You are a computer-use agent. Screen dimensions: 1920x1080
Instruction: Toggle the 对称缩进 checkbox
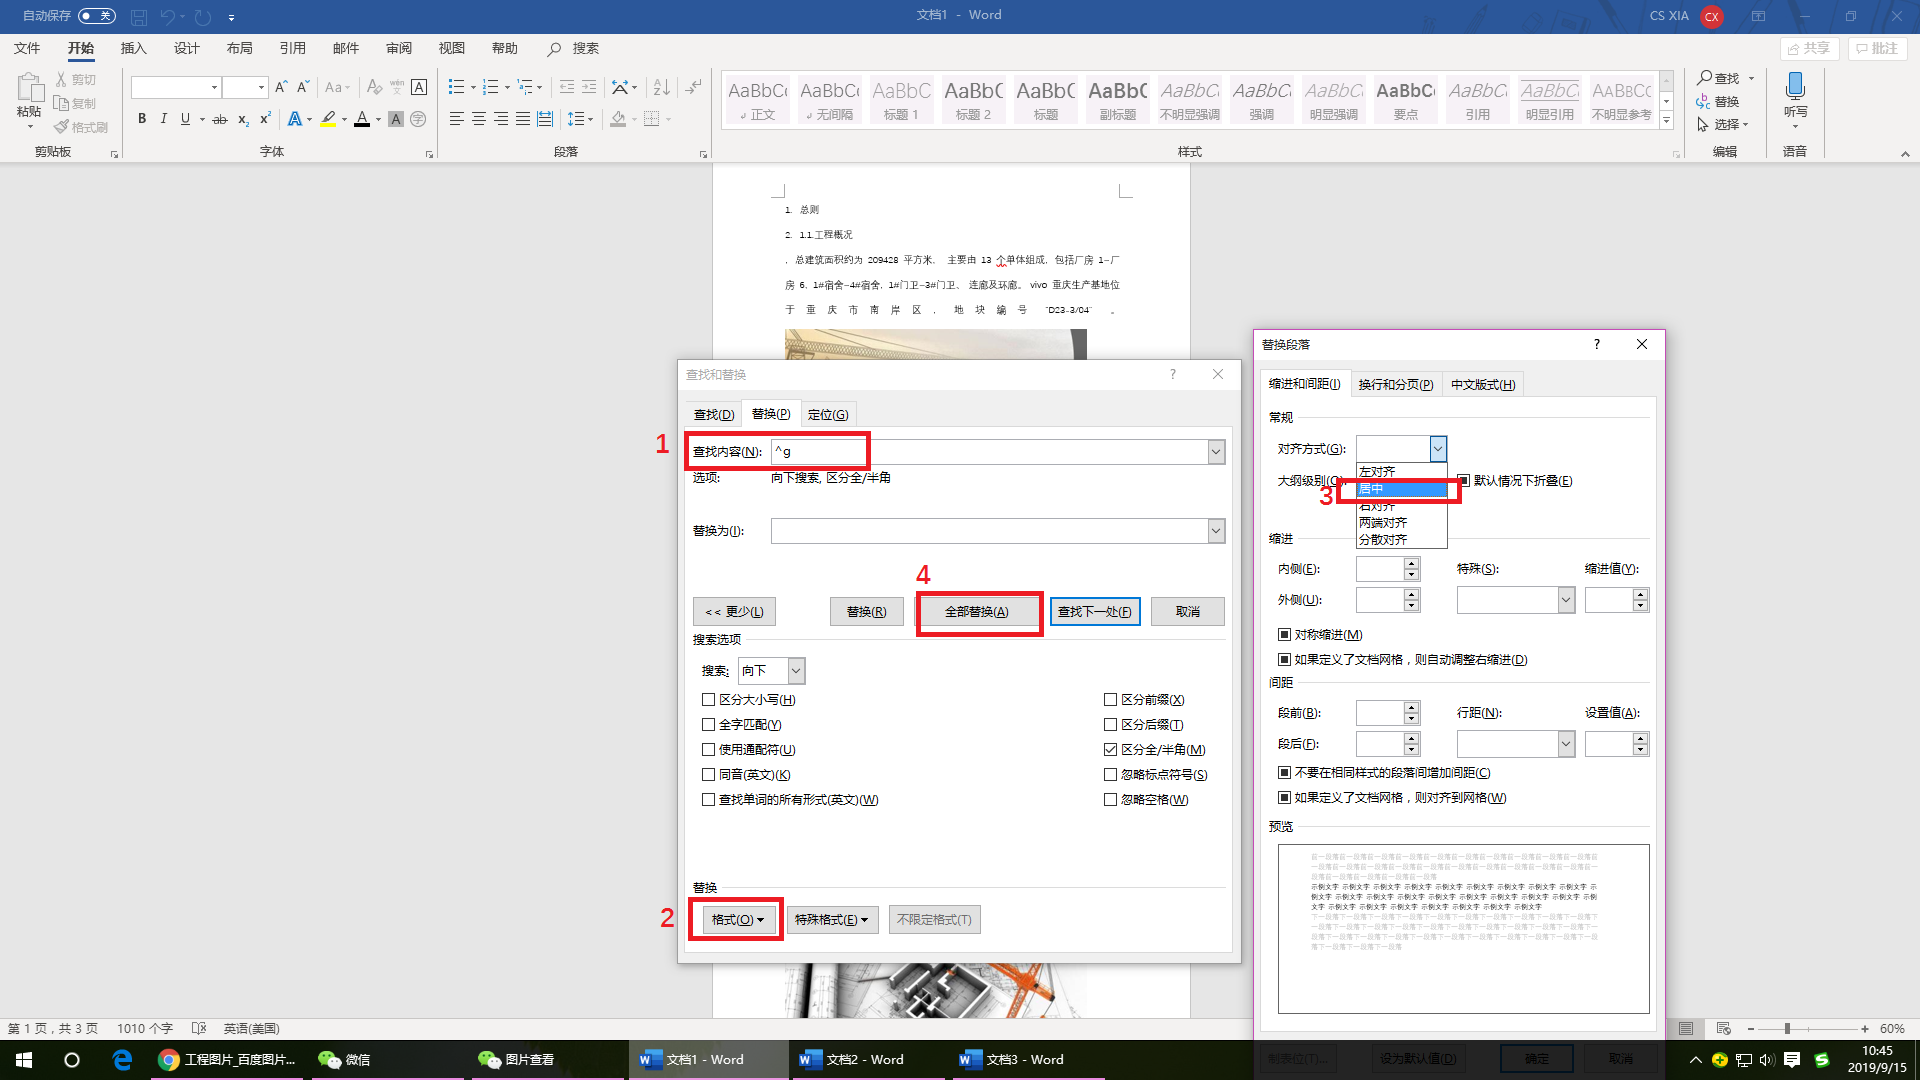point(1284,635)
